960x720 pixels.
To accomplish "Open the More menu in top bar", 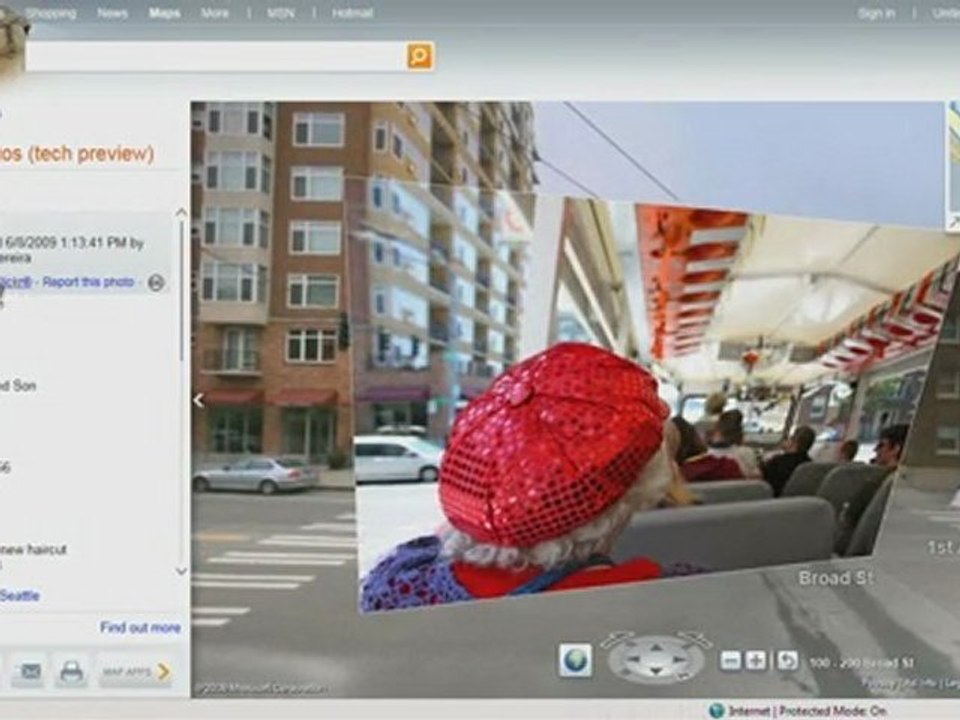I will point(214,13).
